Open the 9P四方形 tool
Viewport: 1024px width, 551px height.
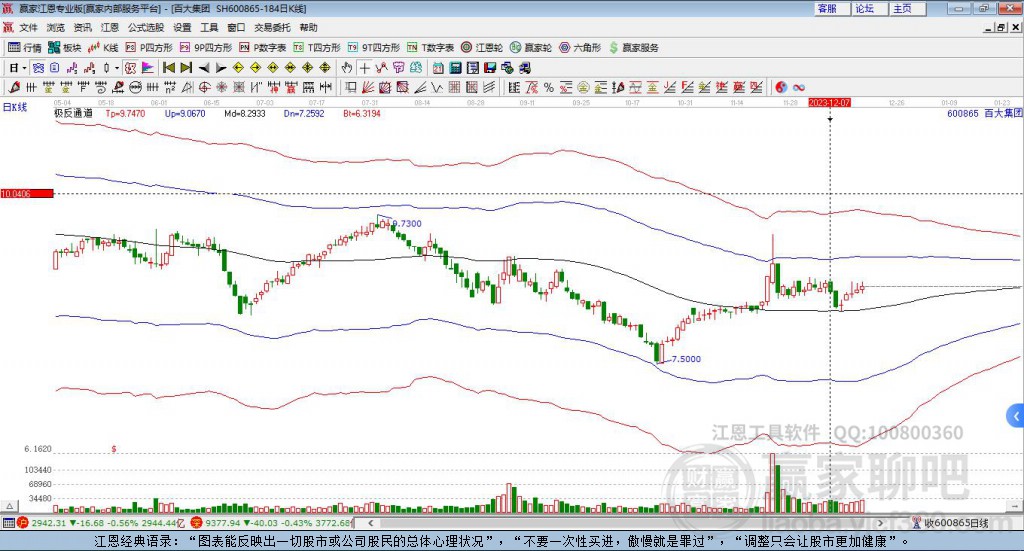pyautogui.click(x=206, y=48)
